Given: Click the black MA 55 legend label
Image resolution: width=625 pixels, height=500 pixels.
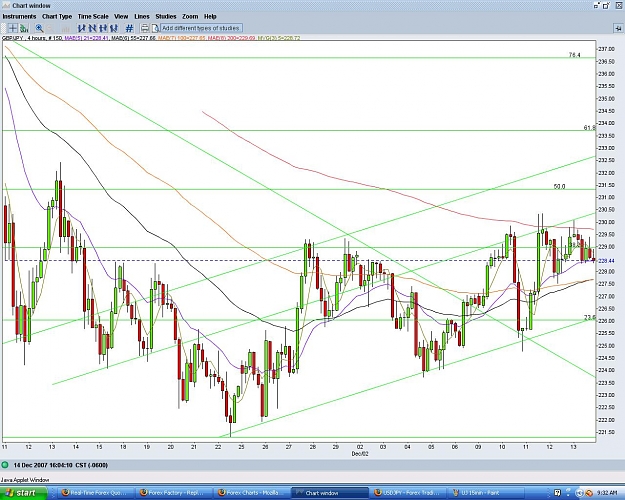Looking at the screenshot, I should [133, 38].
